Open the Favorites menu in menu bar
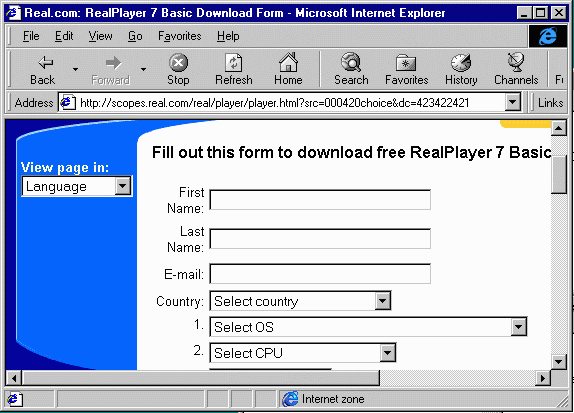Image resolution: width=574 pixels, height=413 pixels. [179, 36]
